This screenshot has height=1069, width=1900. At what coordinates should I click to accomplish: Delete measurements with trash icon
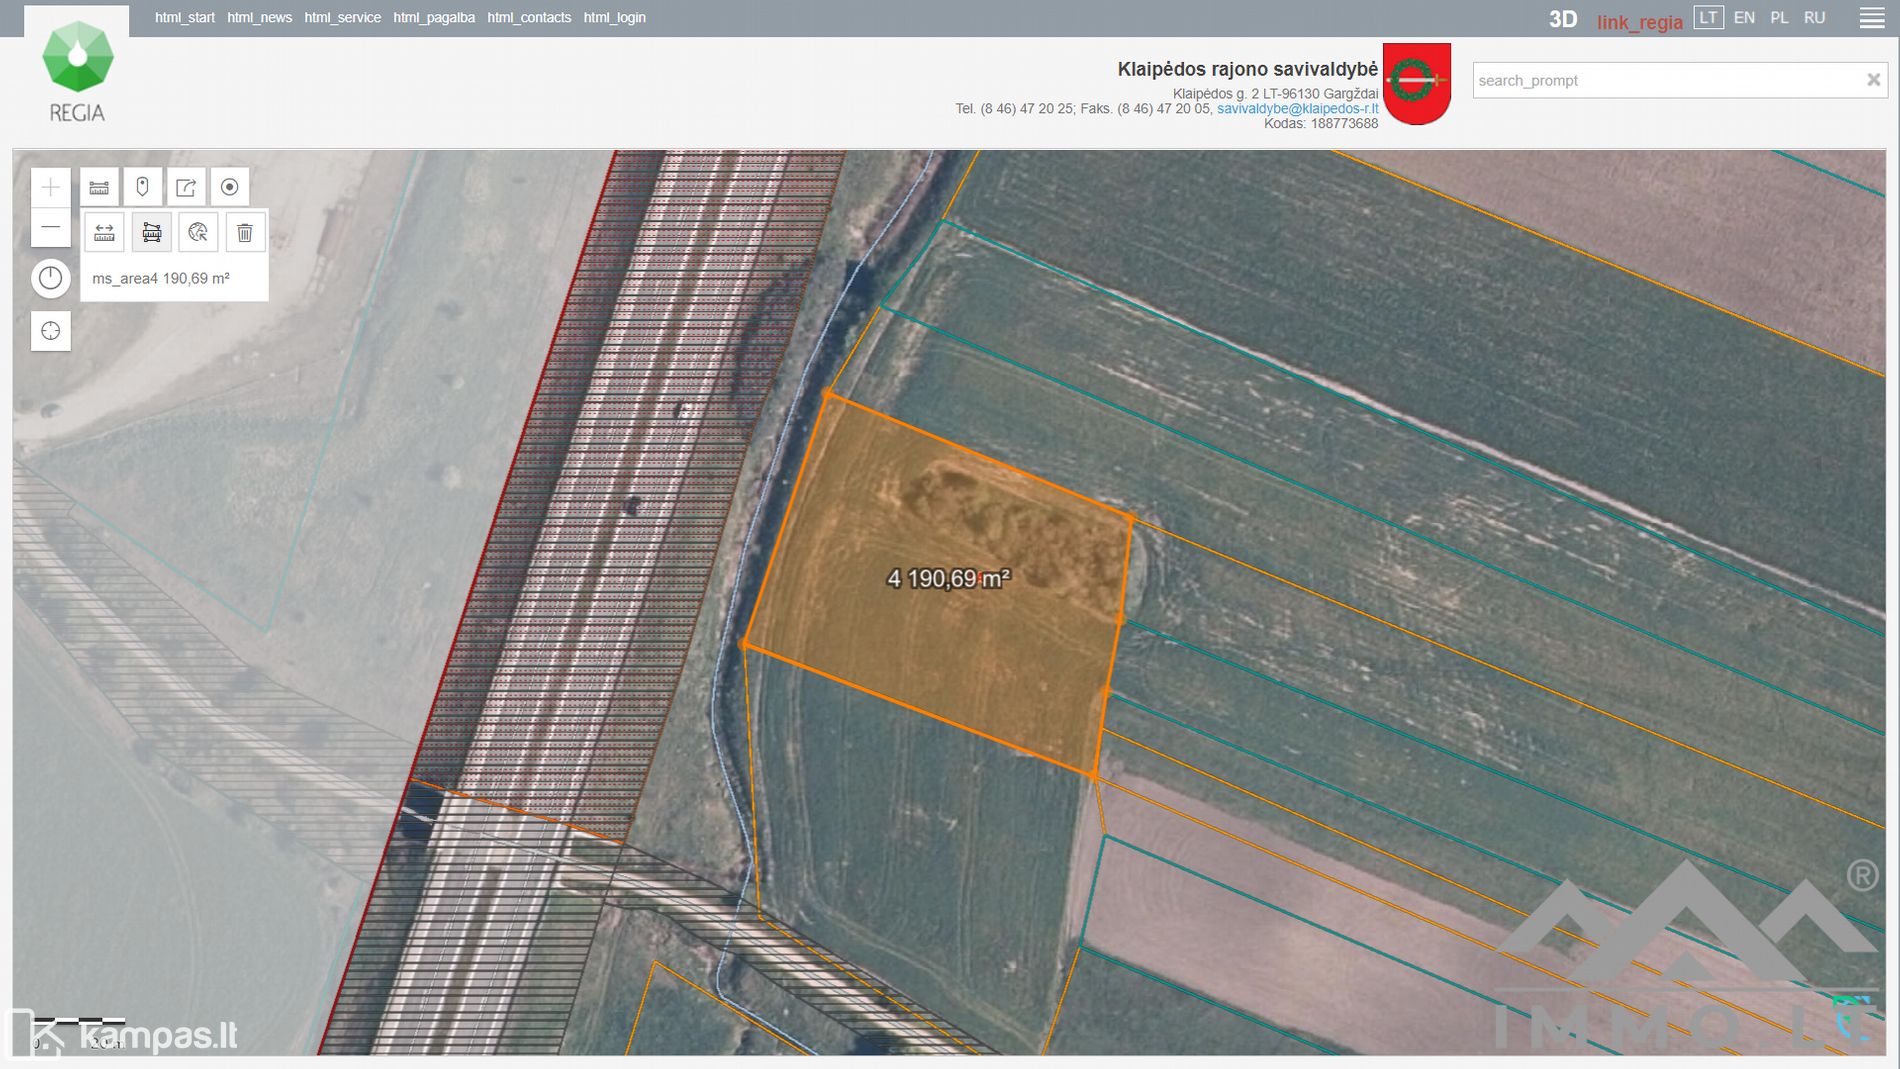coord(245,233)
